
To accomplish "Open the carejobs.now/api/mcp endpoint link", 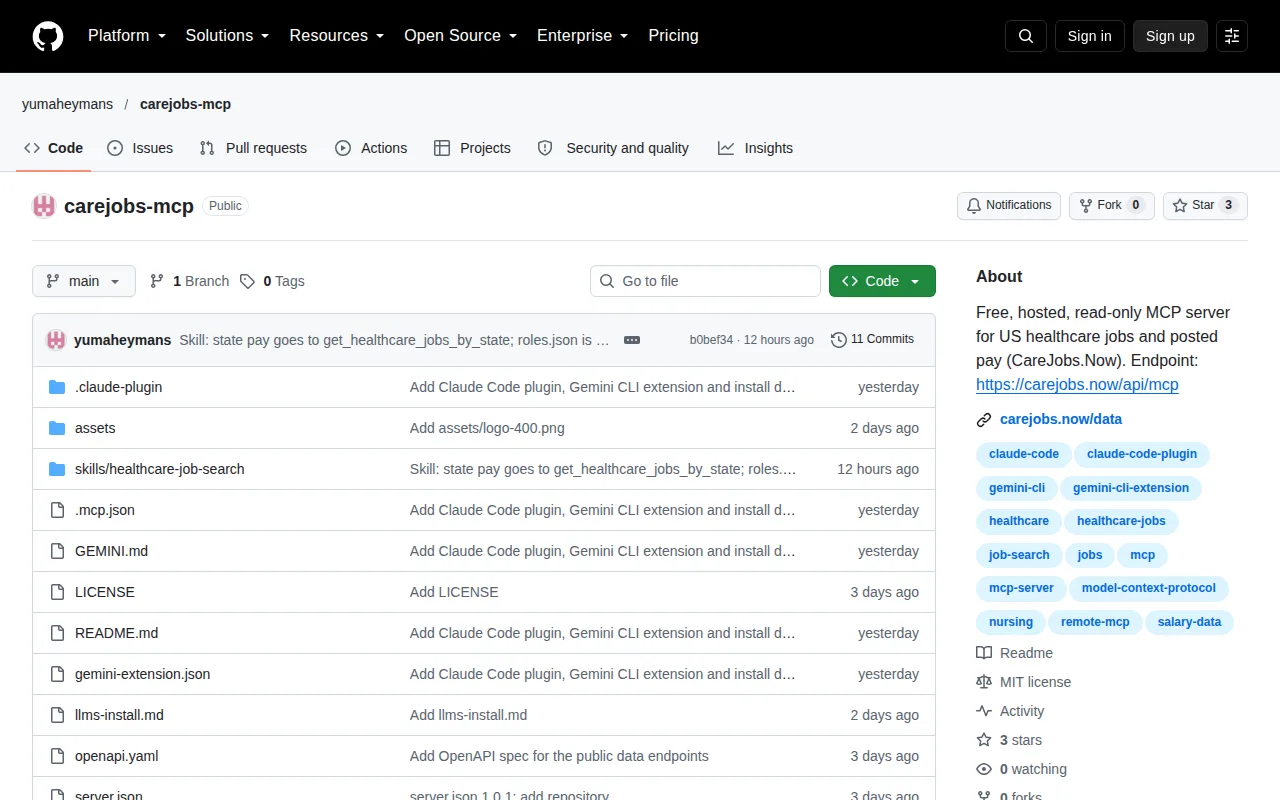I will [x=1077, y=384].
